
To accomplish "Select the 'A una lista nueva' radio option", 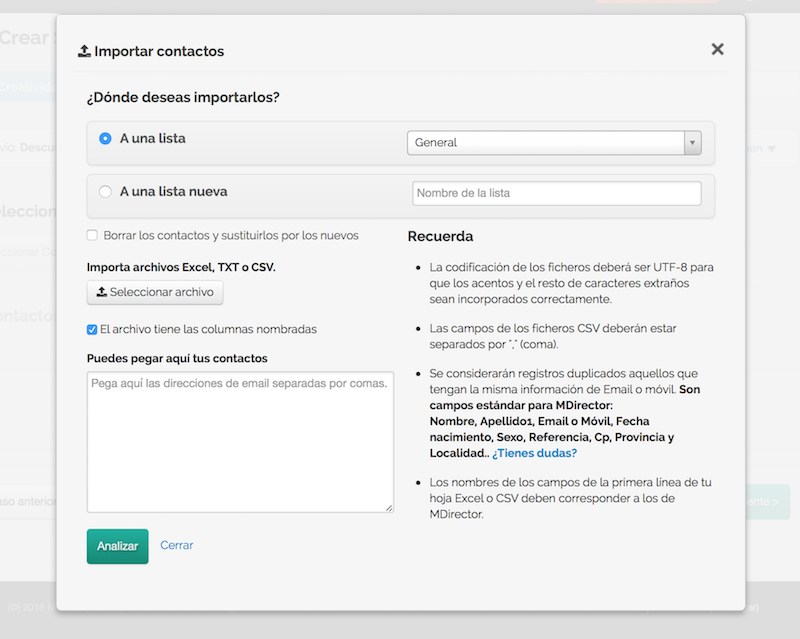I will pos(105,191).
